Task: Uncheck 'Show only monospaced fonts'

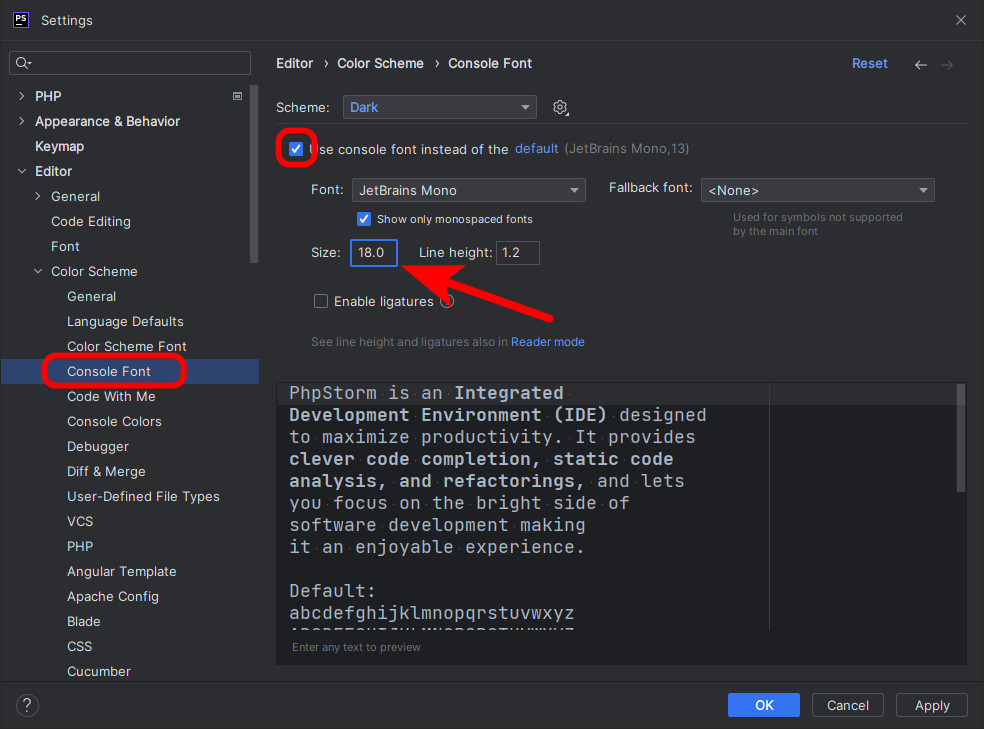Action: (364, 219)
